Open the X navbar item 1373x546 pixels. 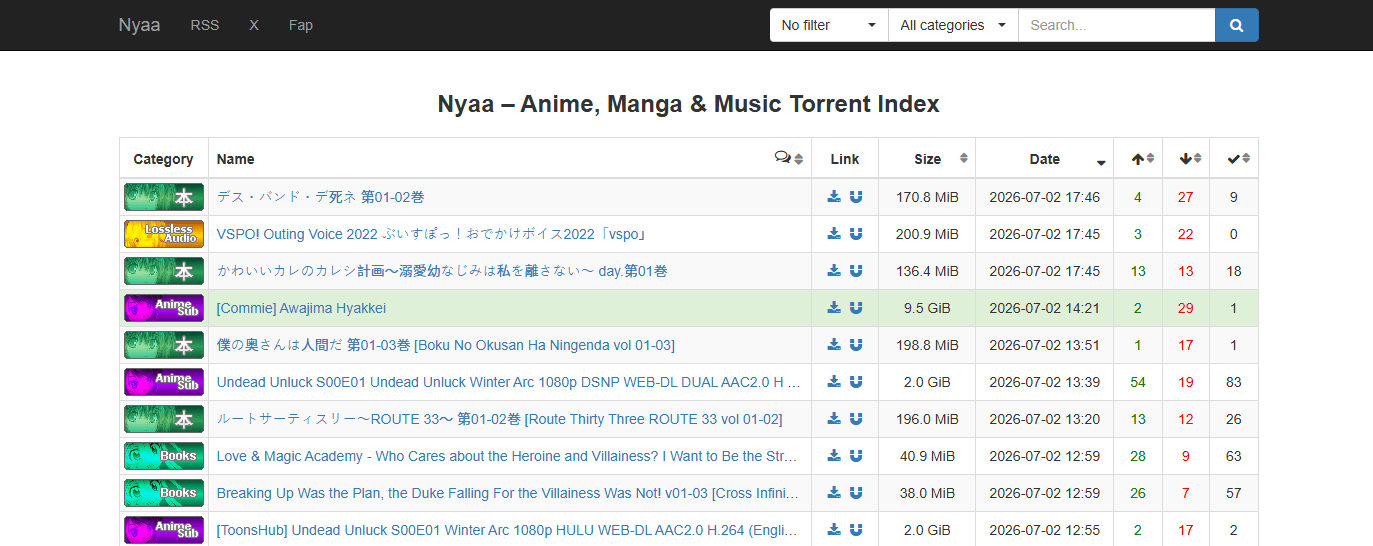[x=254, y=25]
